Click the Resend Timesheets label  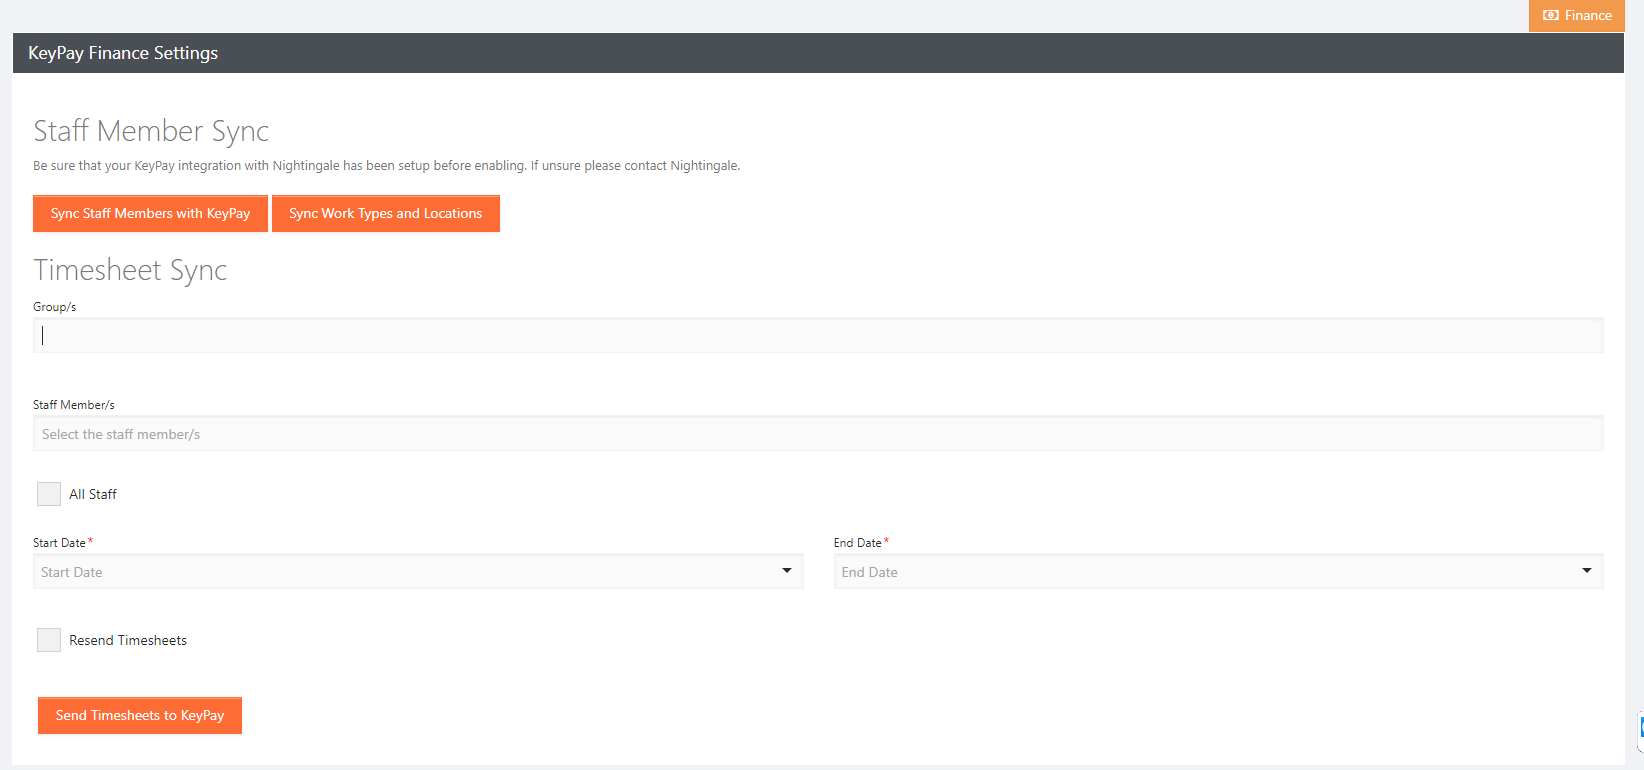tap(128, 640)
